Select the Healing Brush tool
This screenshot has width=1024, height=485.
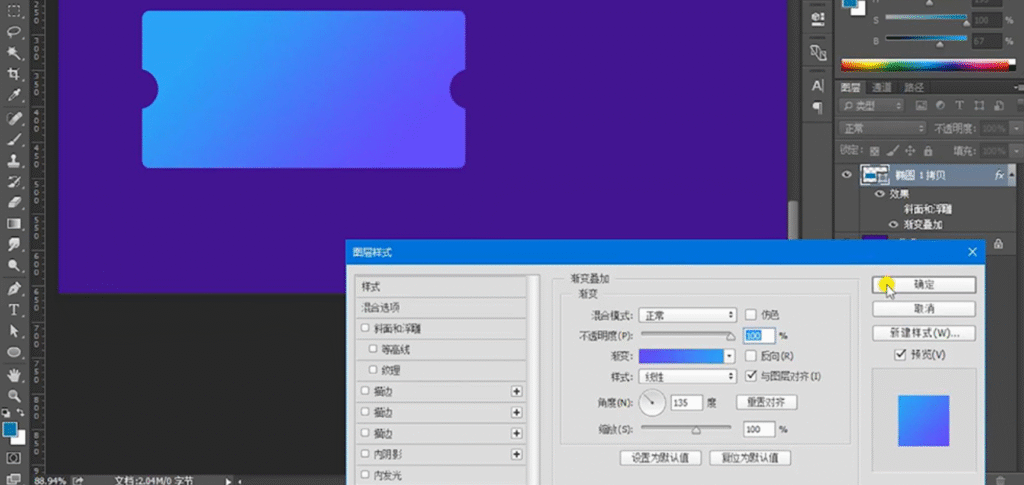[x=14, y=118]
